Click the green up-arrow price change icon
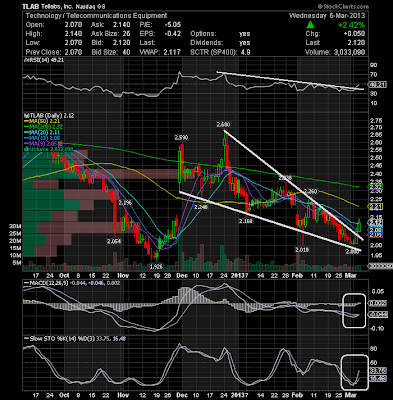 (x=310, y=24)
